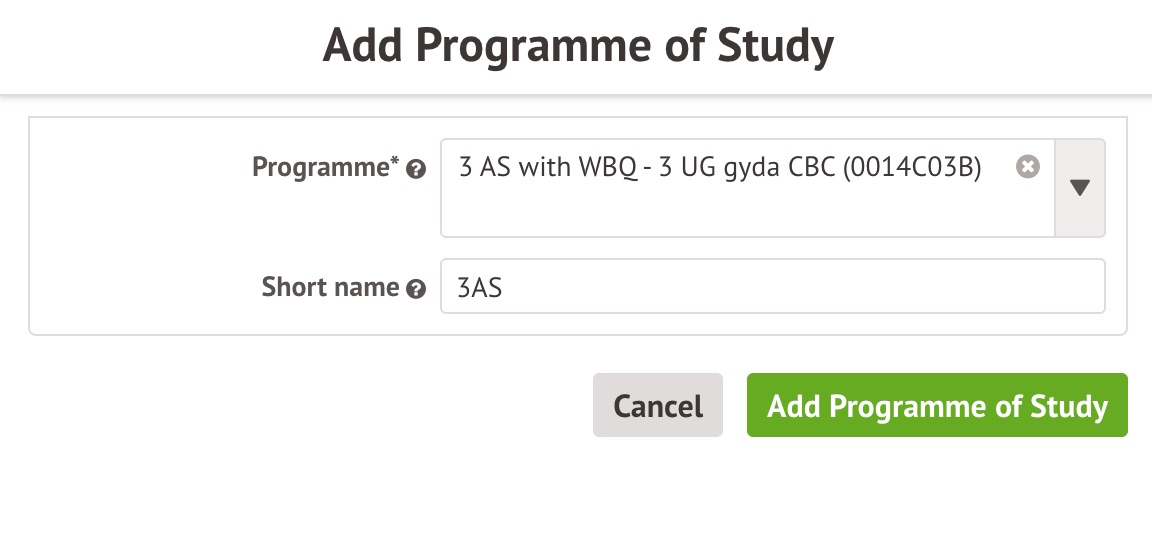Click the "(0014C03B)" code in the programme field

(912, 168)
